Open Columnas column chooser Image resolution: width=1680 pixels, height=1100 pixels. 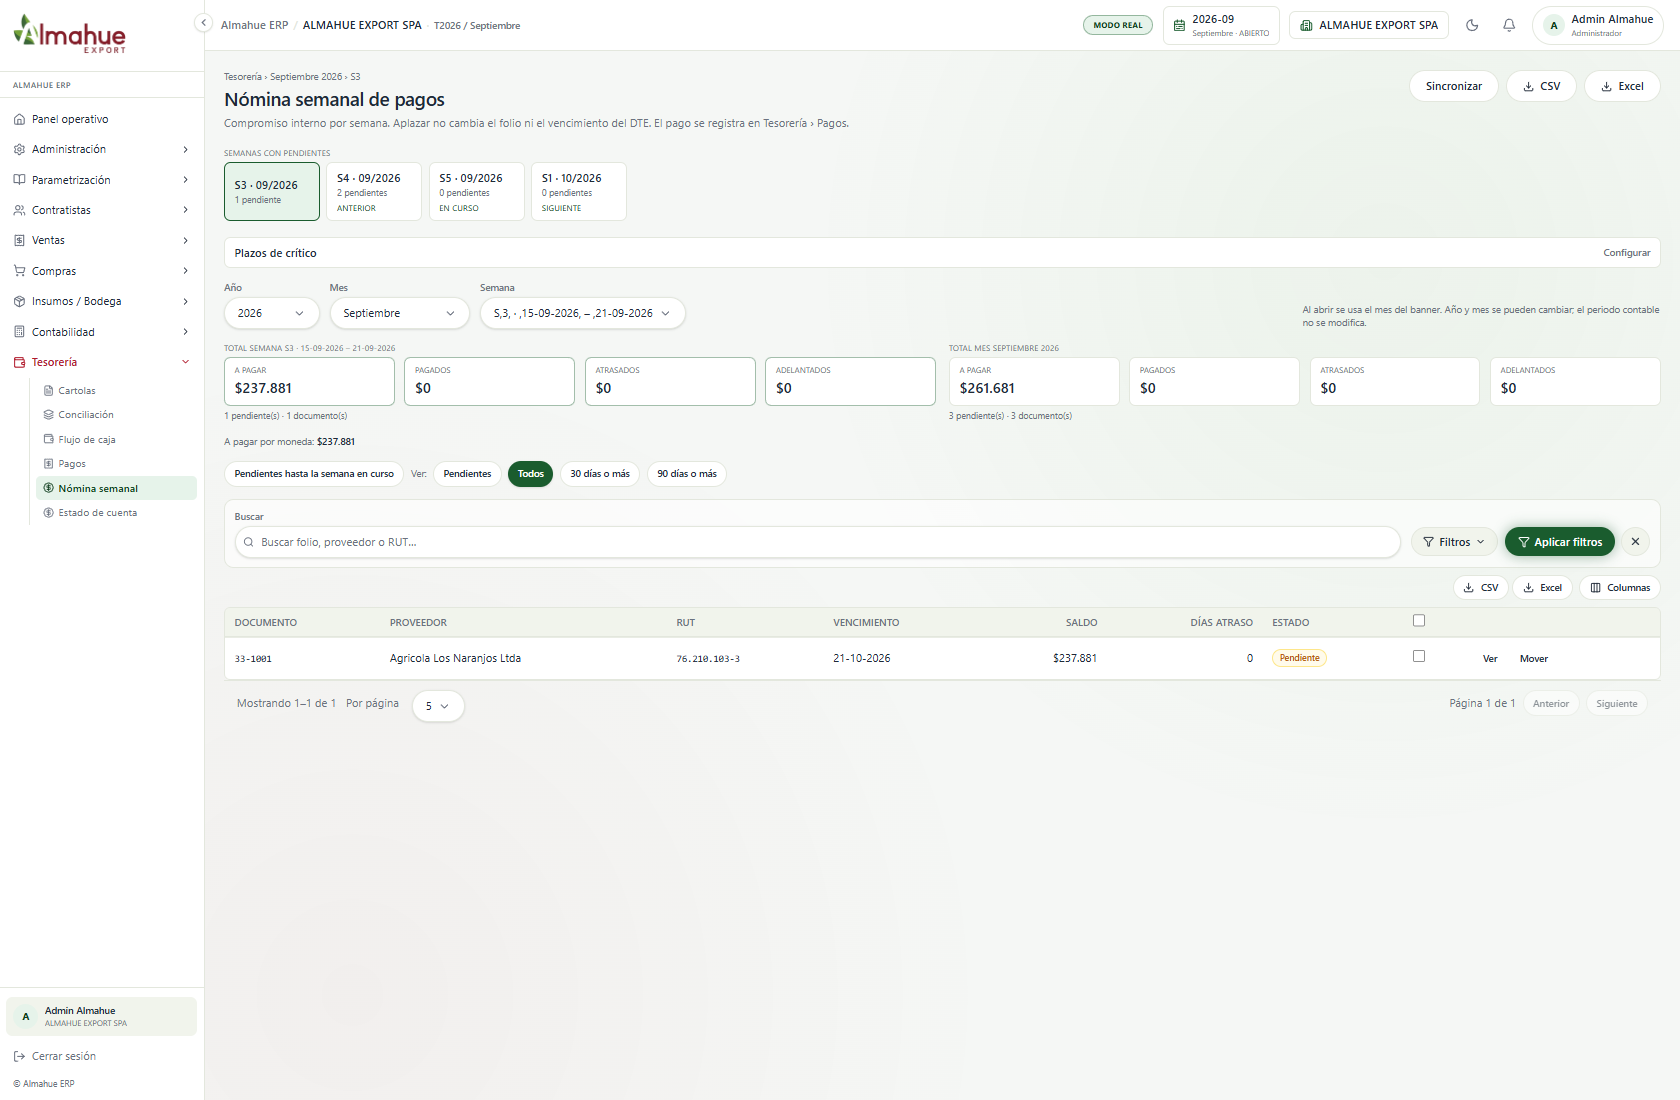click(1620, 588)
